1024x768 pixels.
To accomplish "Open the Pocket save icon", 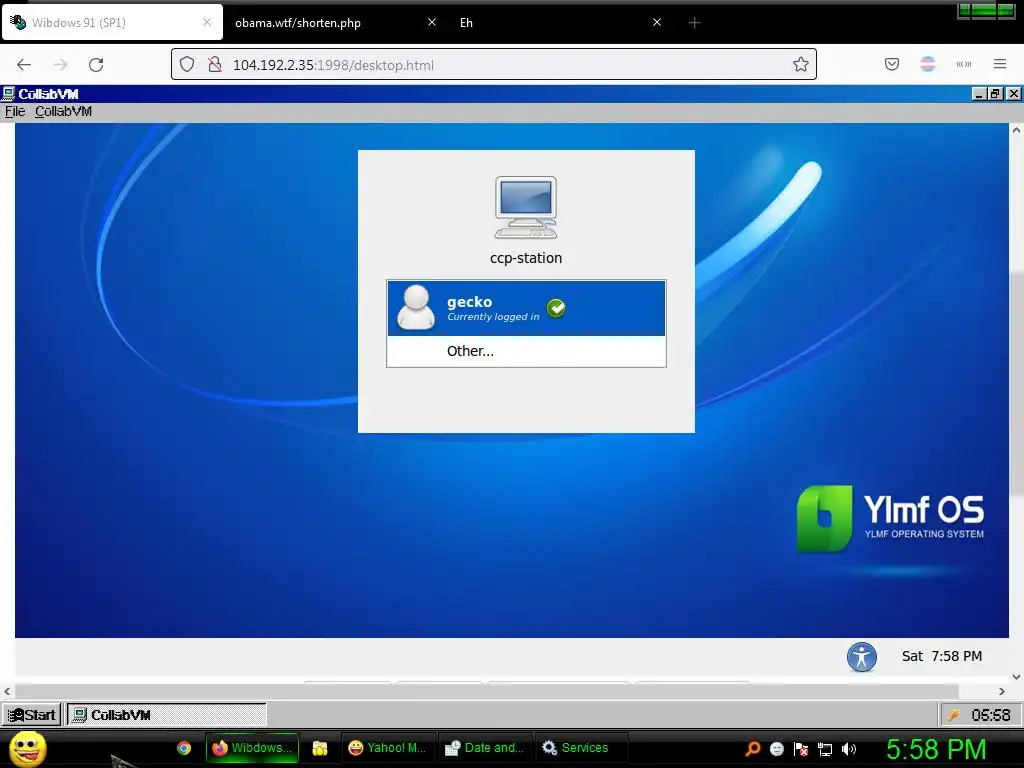I will coord(892,64).
